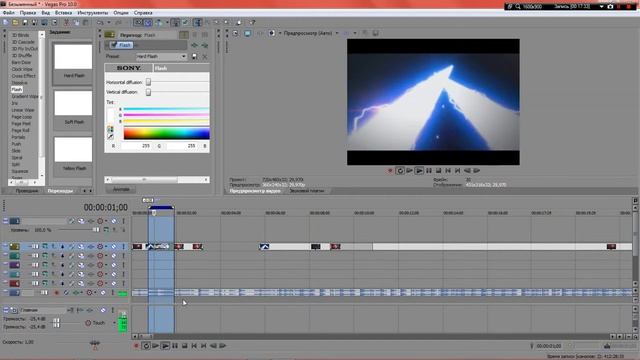Select Dissolve in the transitions list
The width and height of the screenshot is (640, 360).
click(20, 83)
